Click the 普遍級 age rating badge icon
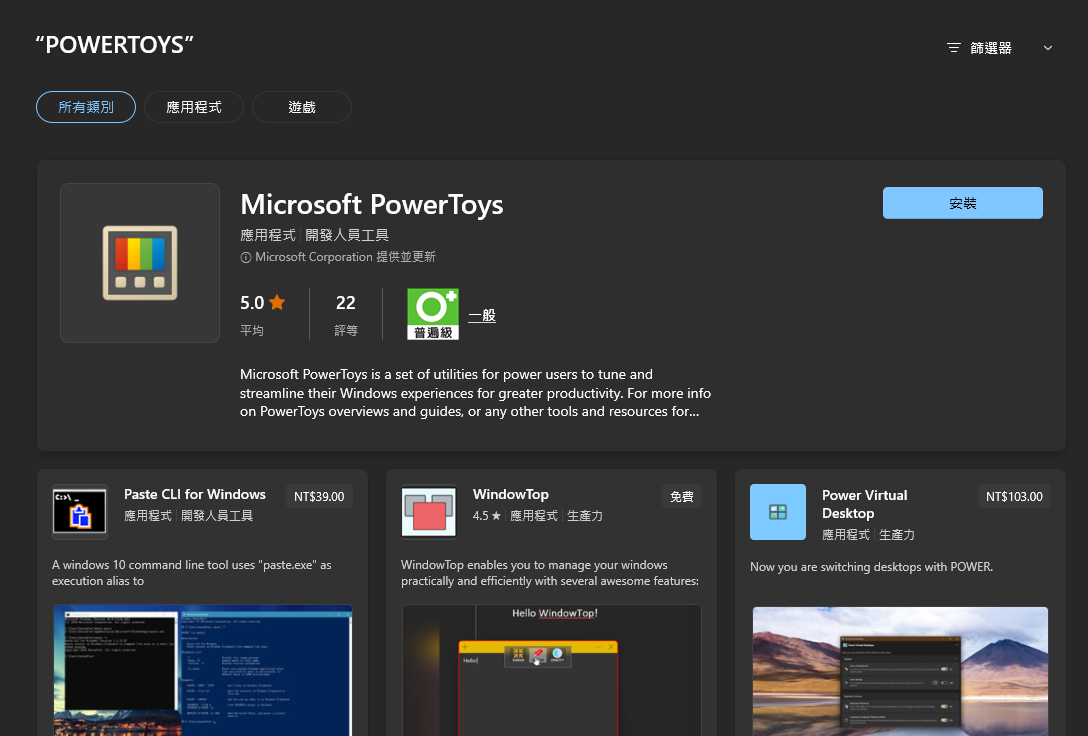1088x736 pixels. (432, 315)
